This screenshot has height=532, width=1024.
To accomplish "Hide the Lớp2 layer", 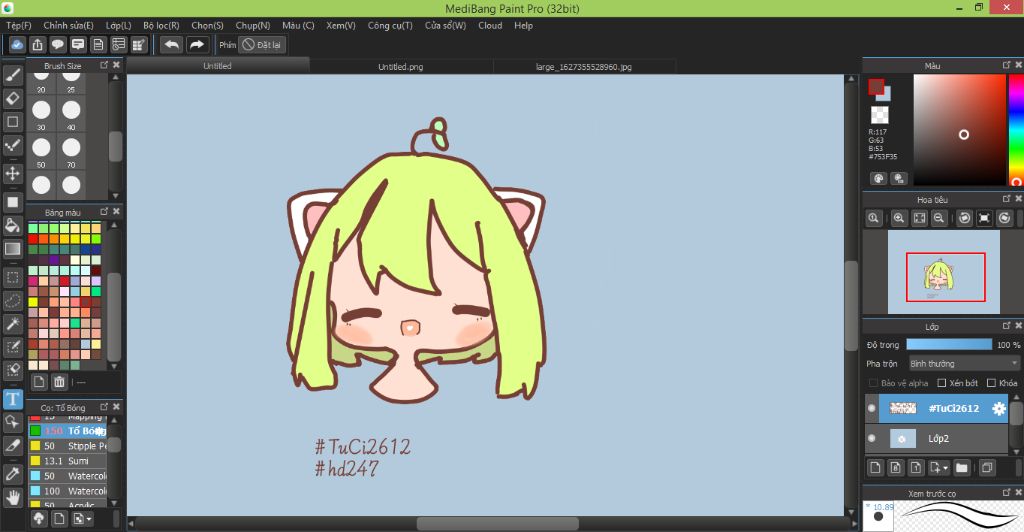I will pos(872,438).
